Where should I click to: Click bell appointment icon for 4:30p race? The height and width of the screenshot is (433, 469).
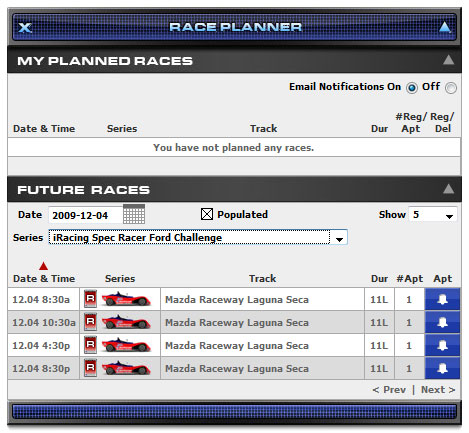point(442,345)
